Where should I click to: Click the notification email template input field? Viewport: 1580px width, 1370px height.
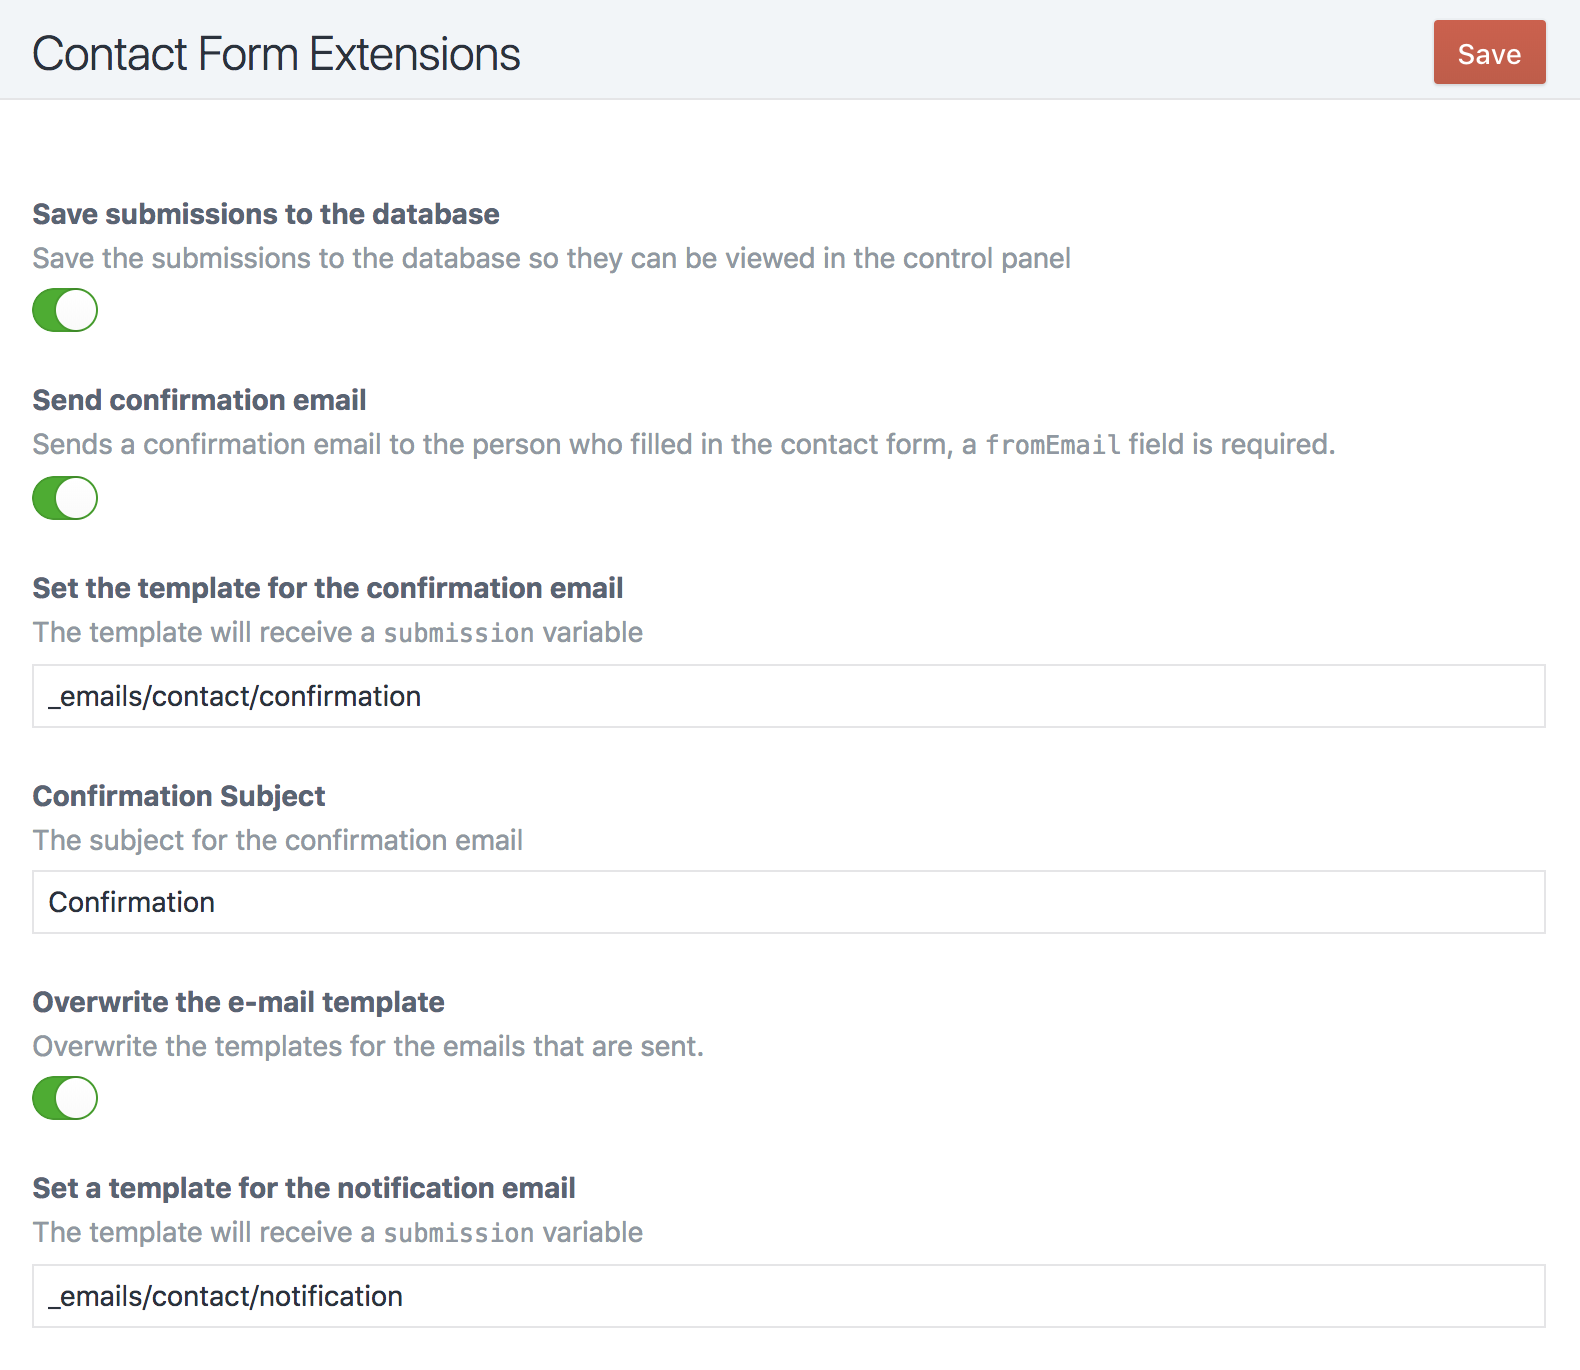[789, 1296]
